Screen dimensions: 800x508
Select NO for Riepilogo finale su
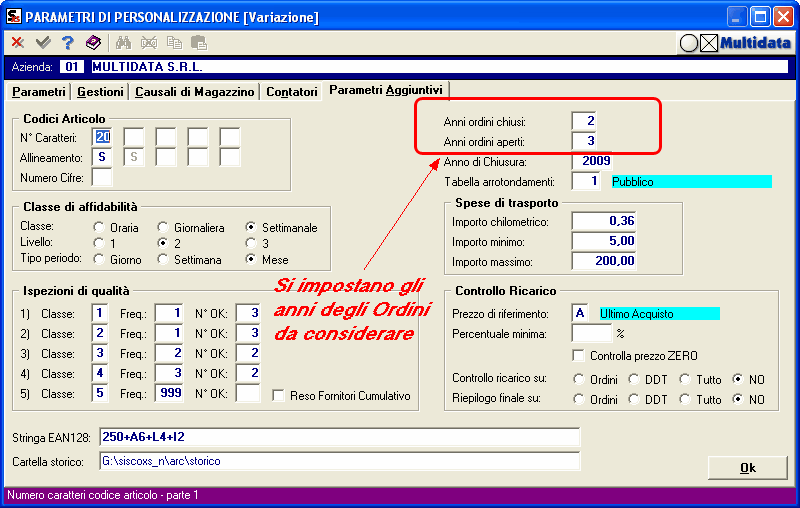(x=738, y=399)
